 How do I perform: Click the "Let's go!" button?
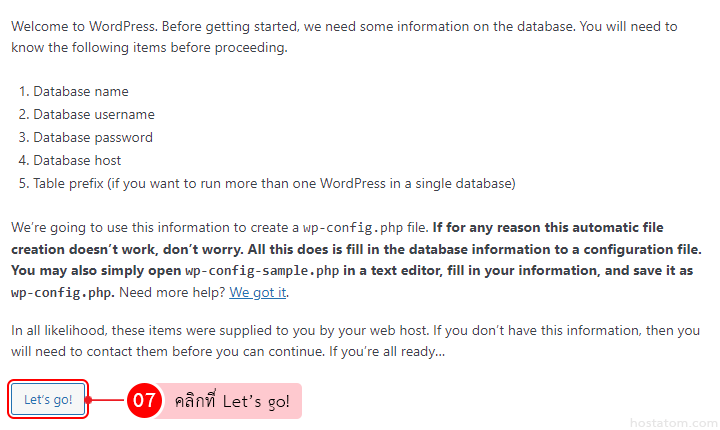pos(48,400)
